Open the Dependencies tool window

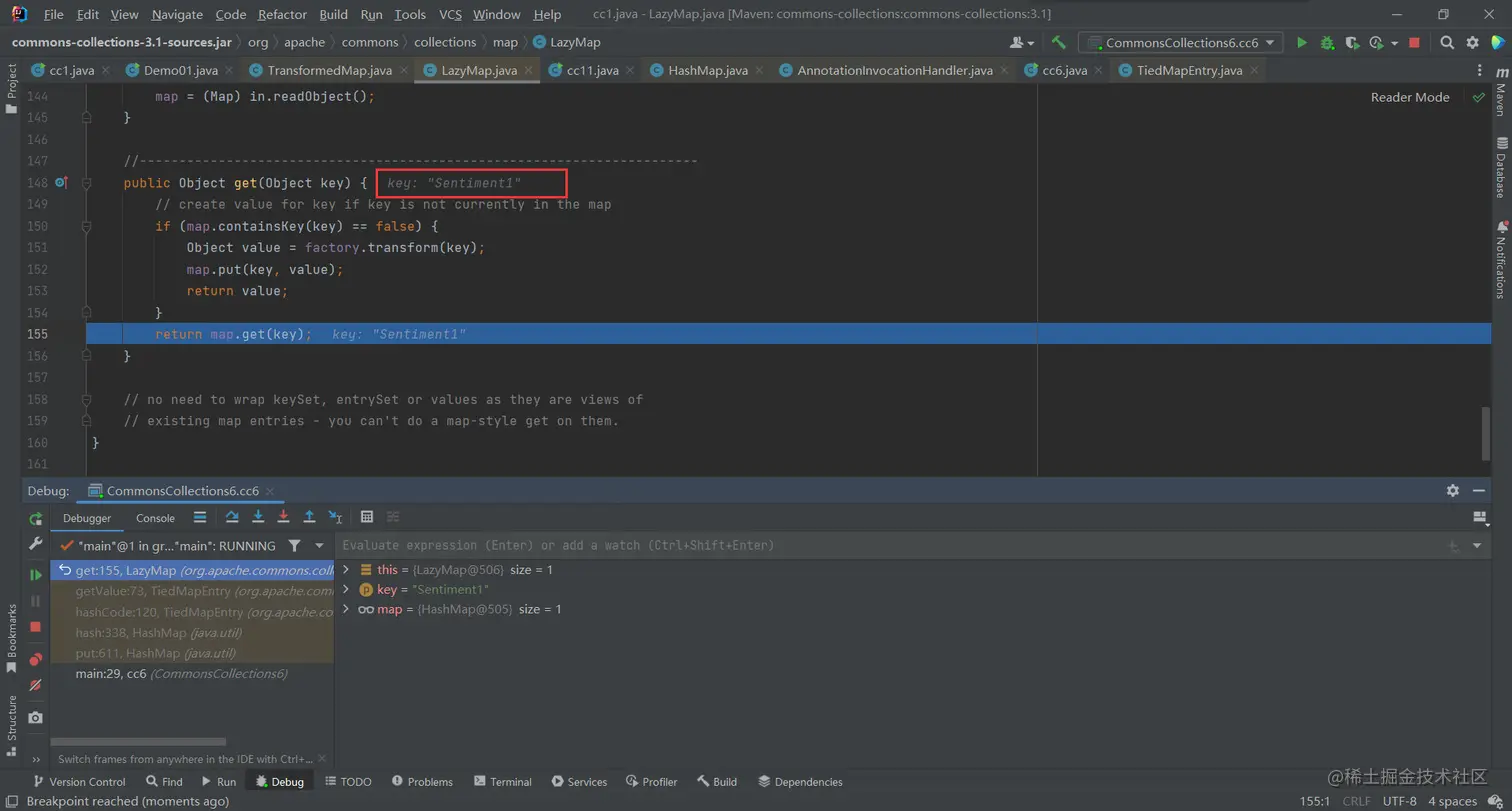800,782
